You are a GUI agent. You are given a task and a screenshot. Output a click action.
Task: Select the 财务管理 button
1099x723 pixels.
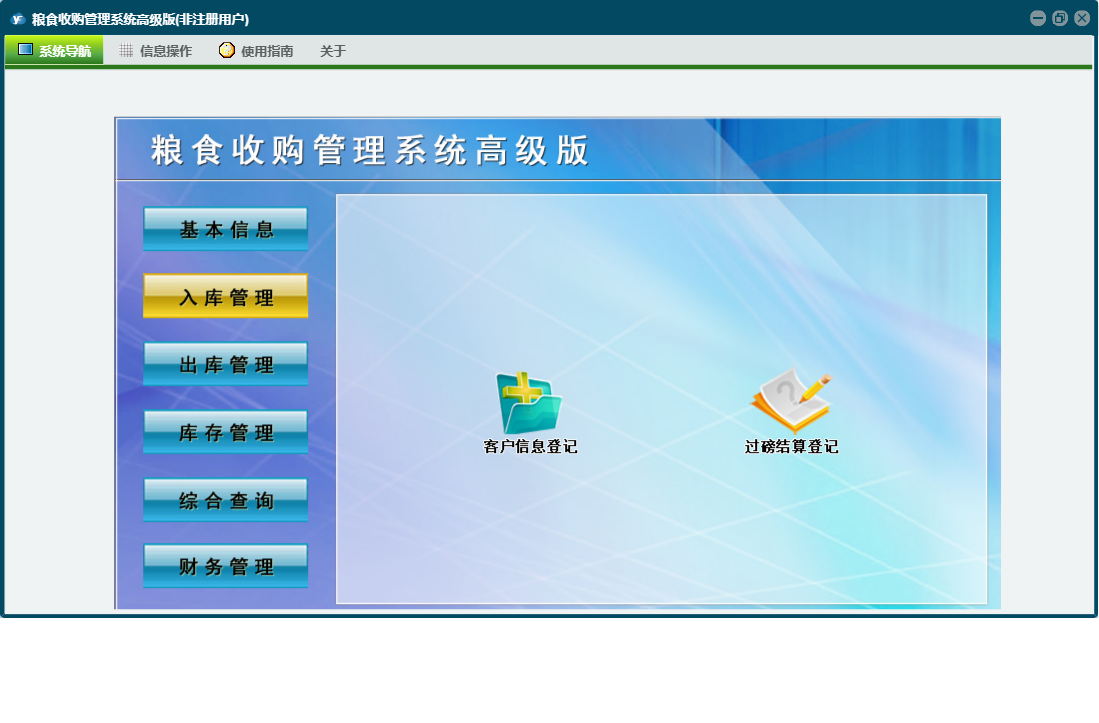point(226,566)
